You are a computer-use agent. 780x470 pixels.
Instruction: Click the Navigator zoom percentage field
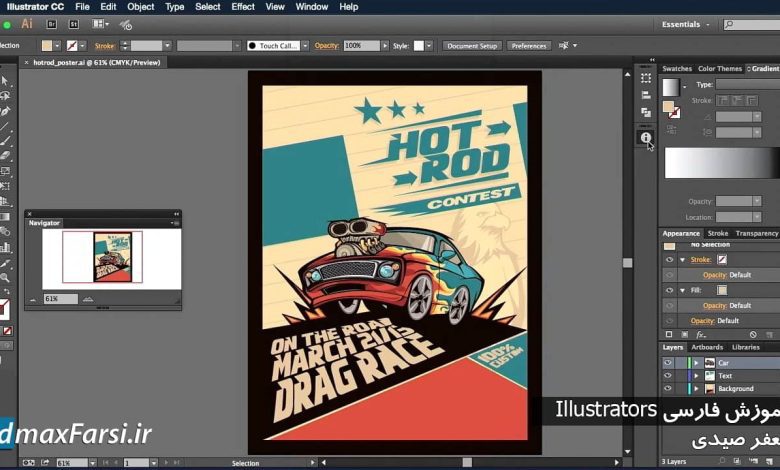pos(60,299)
